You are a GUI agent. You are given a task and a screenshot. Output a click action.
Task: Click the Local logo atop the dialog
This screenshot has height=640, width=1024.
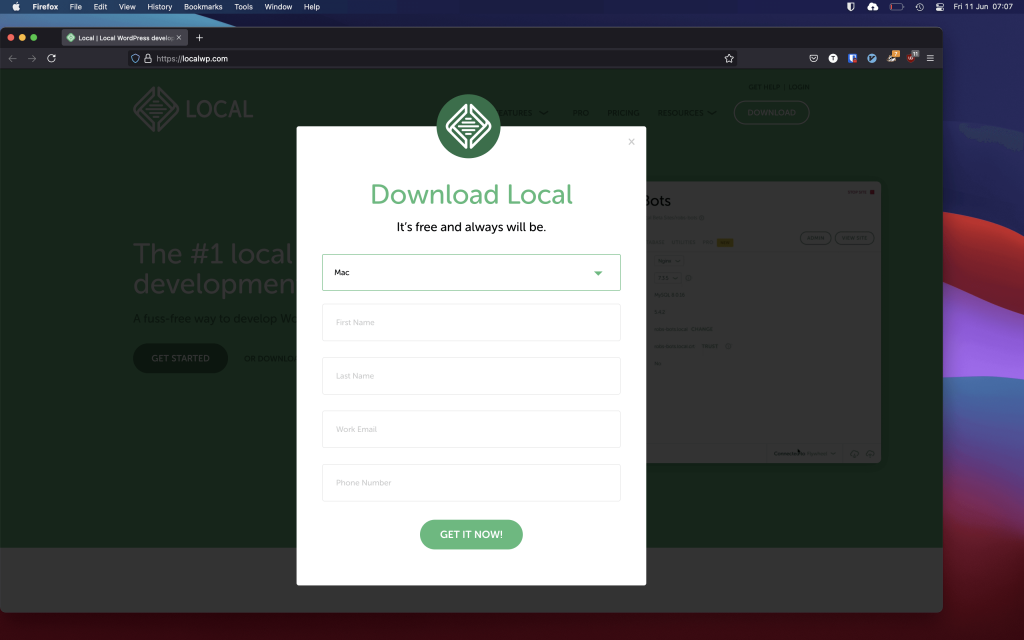[468, 126]
